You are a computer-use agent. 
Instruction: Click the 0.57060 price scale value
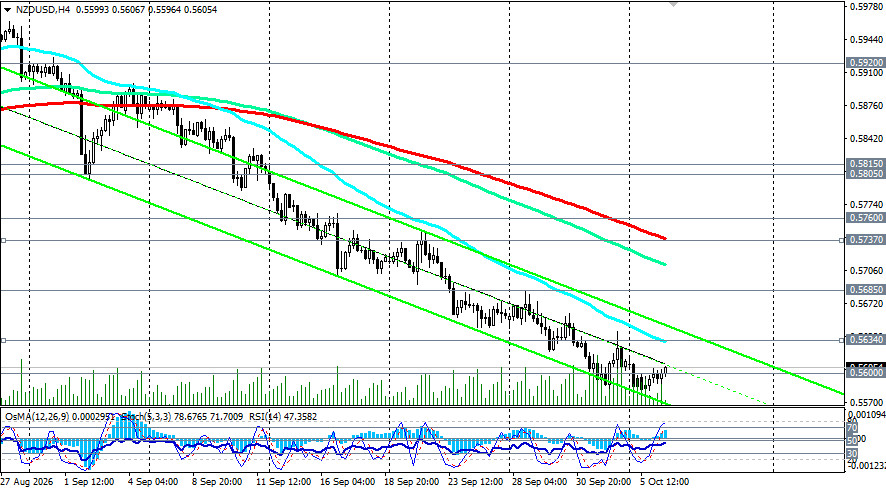866,271
